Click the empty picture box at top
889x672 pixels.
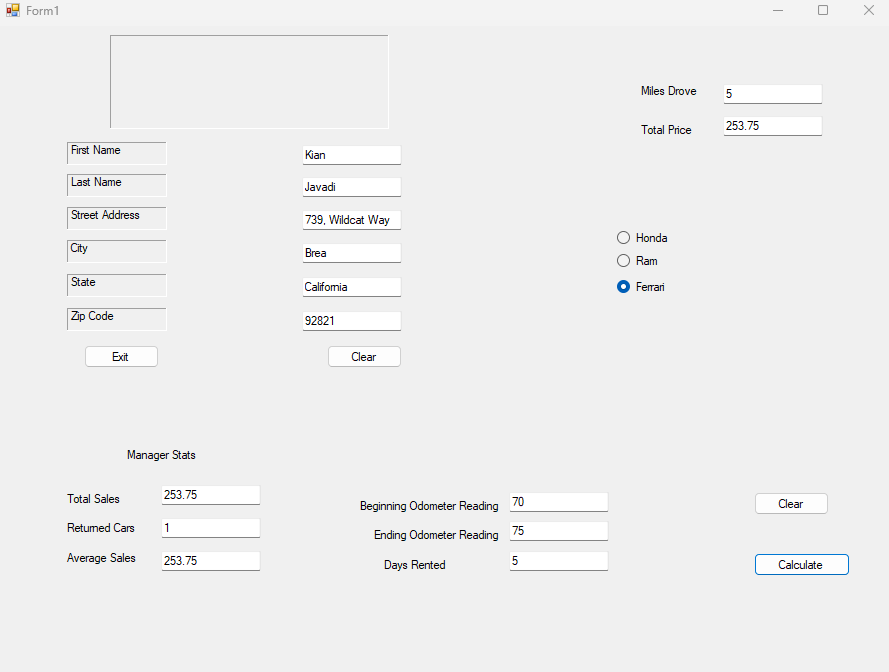[x=249, y=82]
